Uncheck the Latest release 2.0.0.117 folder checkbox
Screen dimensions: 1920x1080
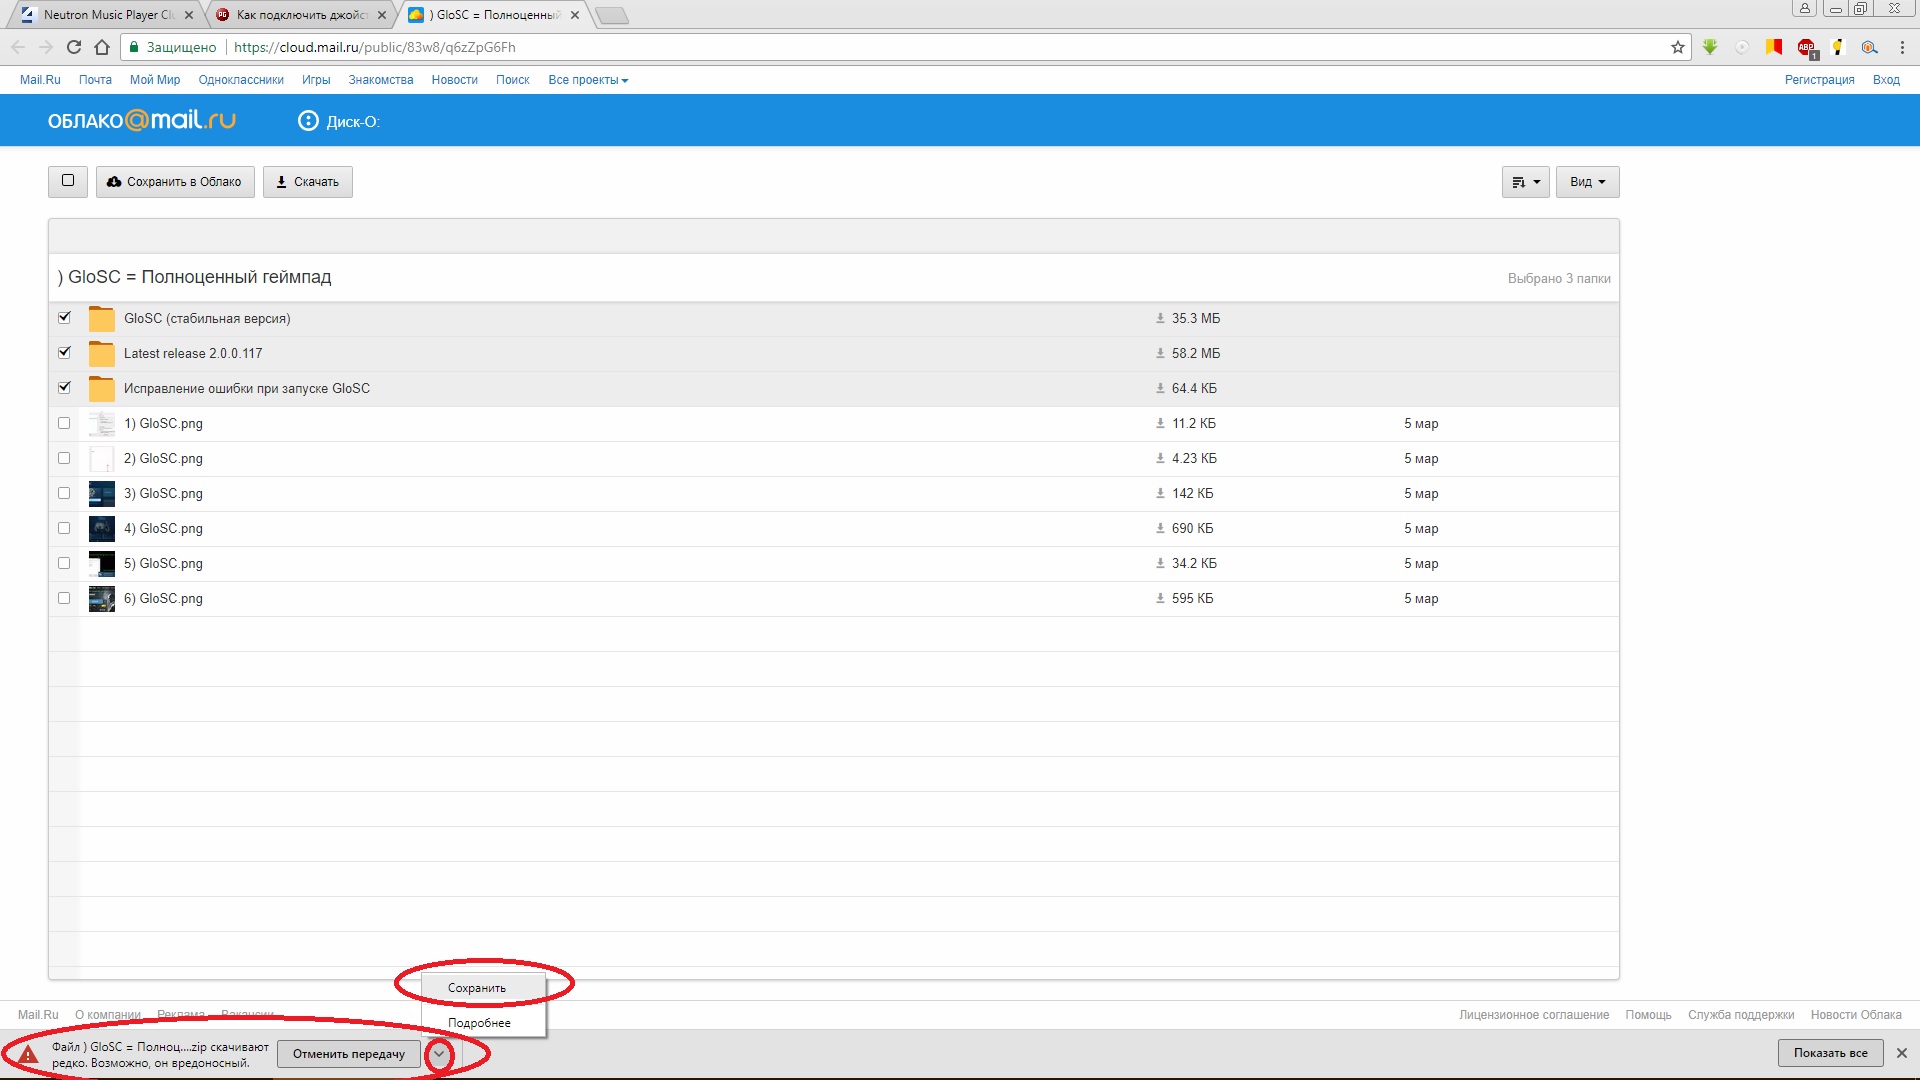[64, 352]
